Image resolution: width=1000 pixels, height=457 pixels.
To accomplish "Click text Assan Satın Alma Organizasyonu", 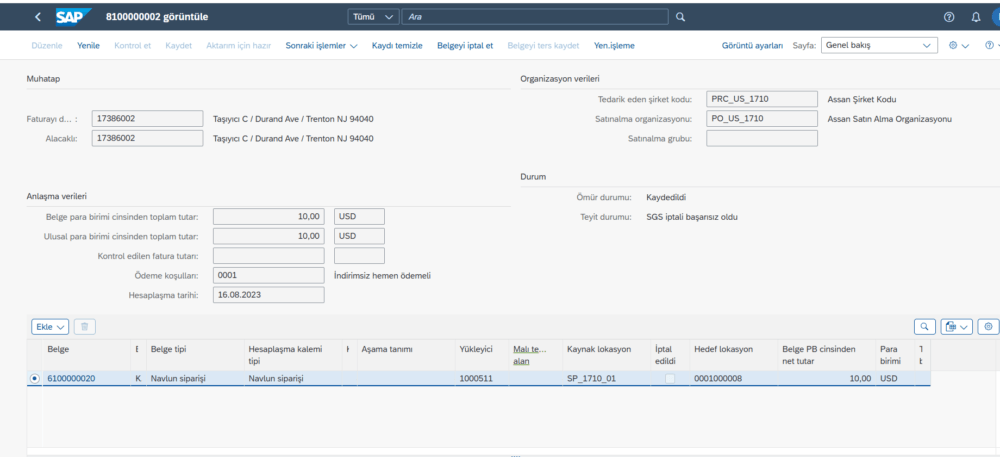I will (x=890, y=119).
